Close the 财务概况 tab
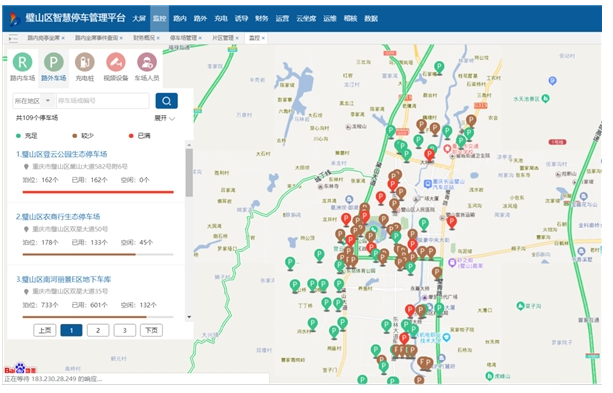This screenshot has width=613, height=393. click(158, 38)
